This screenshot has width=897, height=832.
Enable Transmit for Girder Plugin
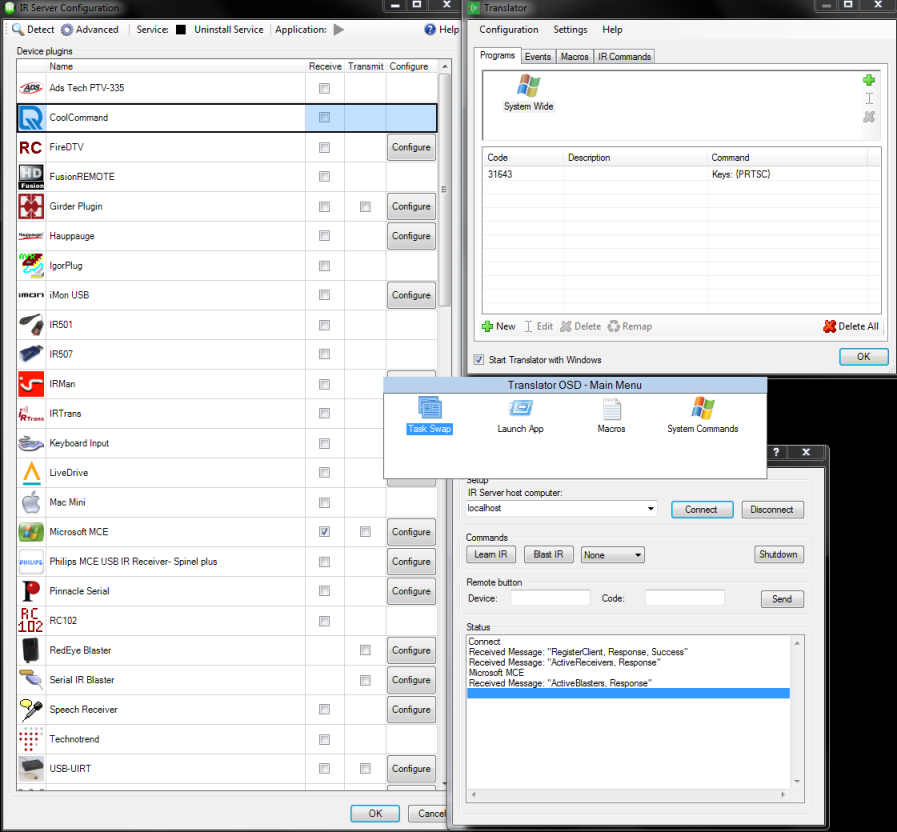click(x=365, y=207)
